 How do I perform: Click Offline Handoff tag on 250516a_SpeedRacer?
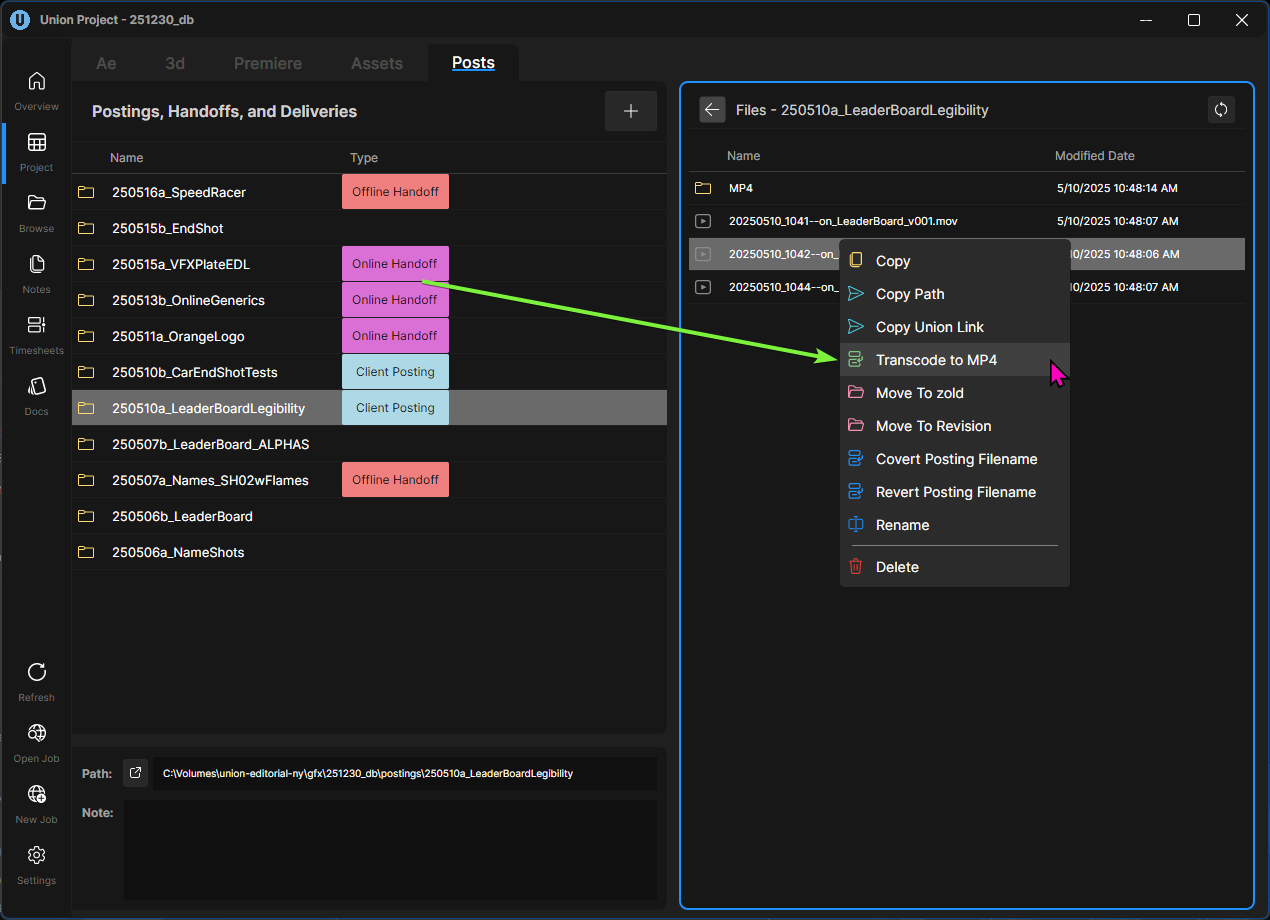[x=395, y=192]
